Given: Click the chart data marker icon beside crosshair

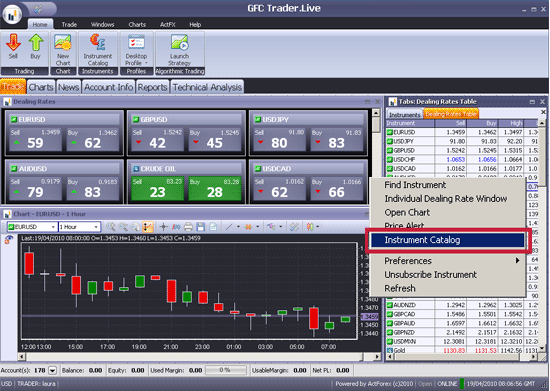Looking at the screenshot, I should tap(176, 227).
